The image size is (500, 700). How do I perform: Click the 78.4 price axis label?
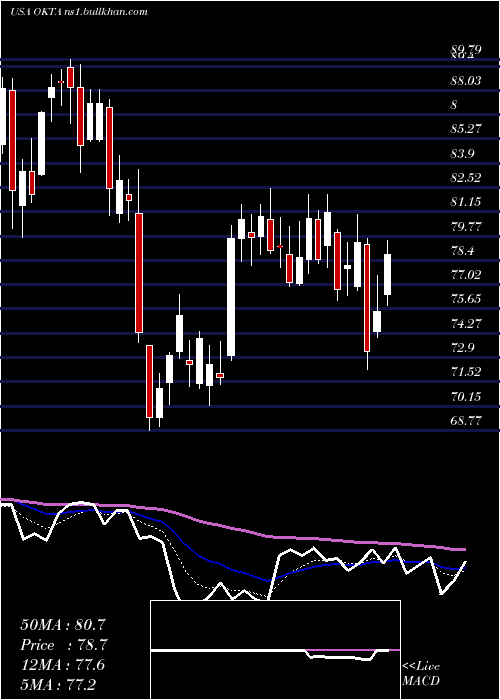(x=462, y=250)
